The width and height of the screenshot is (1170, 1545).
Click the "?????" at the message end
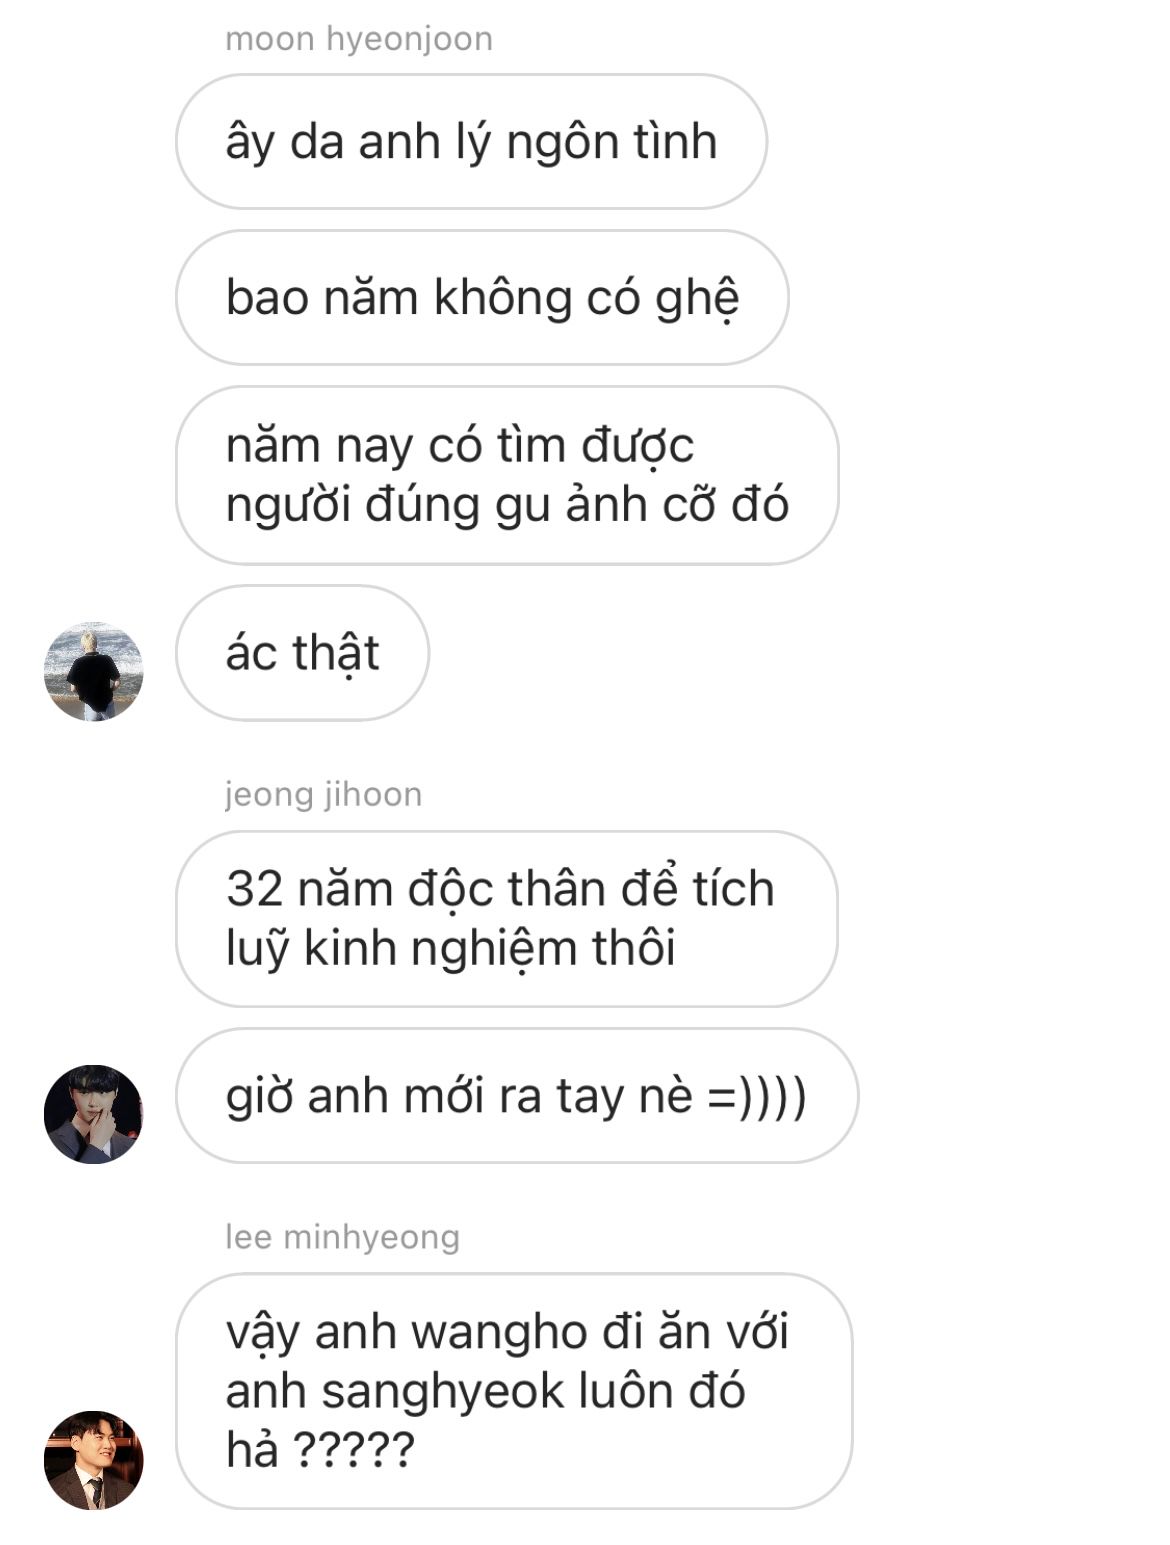(x=352, y=1450)
